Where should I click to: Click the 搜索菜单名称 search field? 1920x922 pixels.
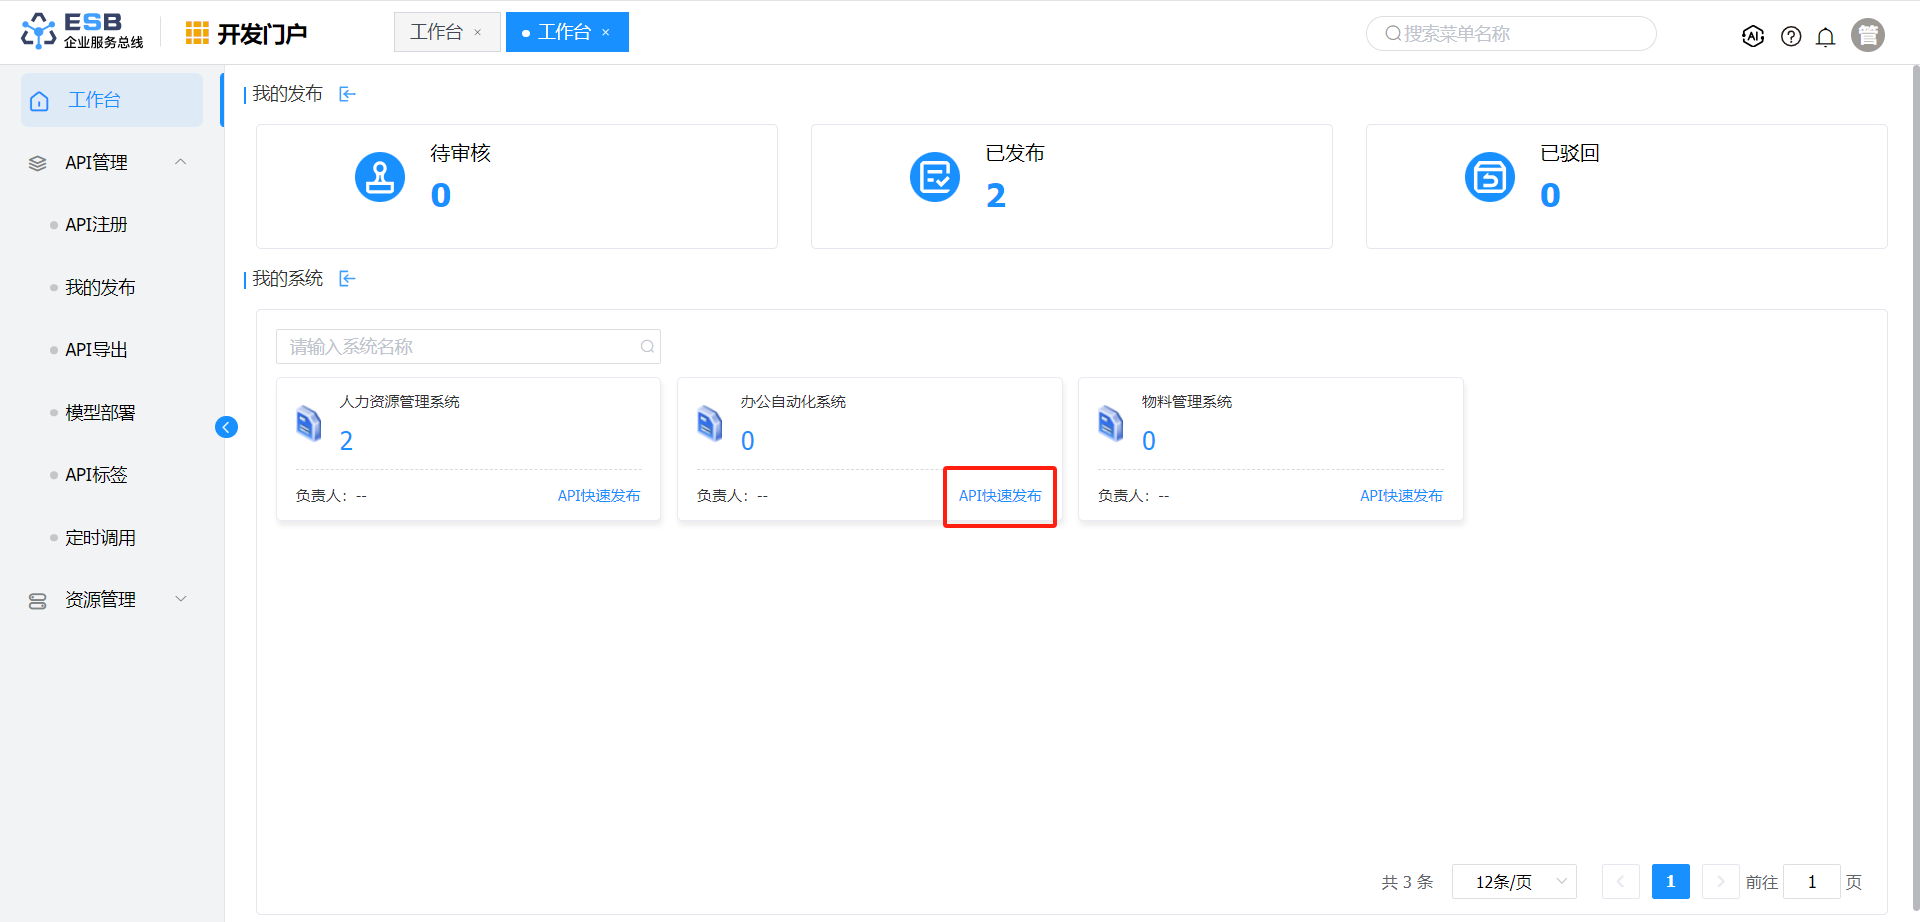coord(1510,34)
